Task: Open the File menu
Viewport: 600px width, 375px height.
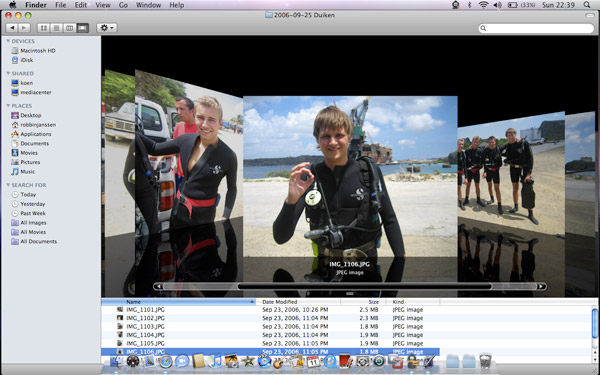Action: point(60,5)
